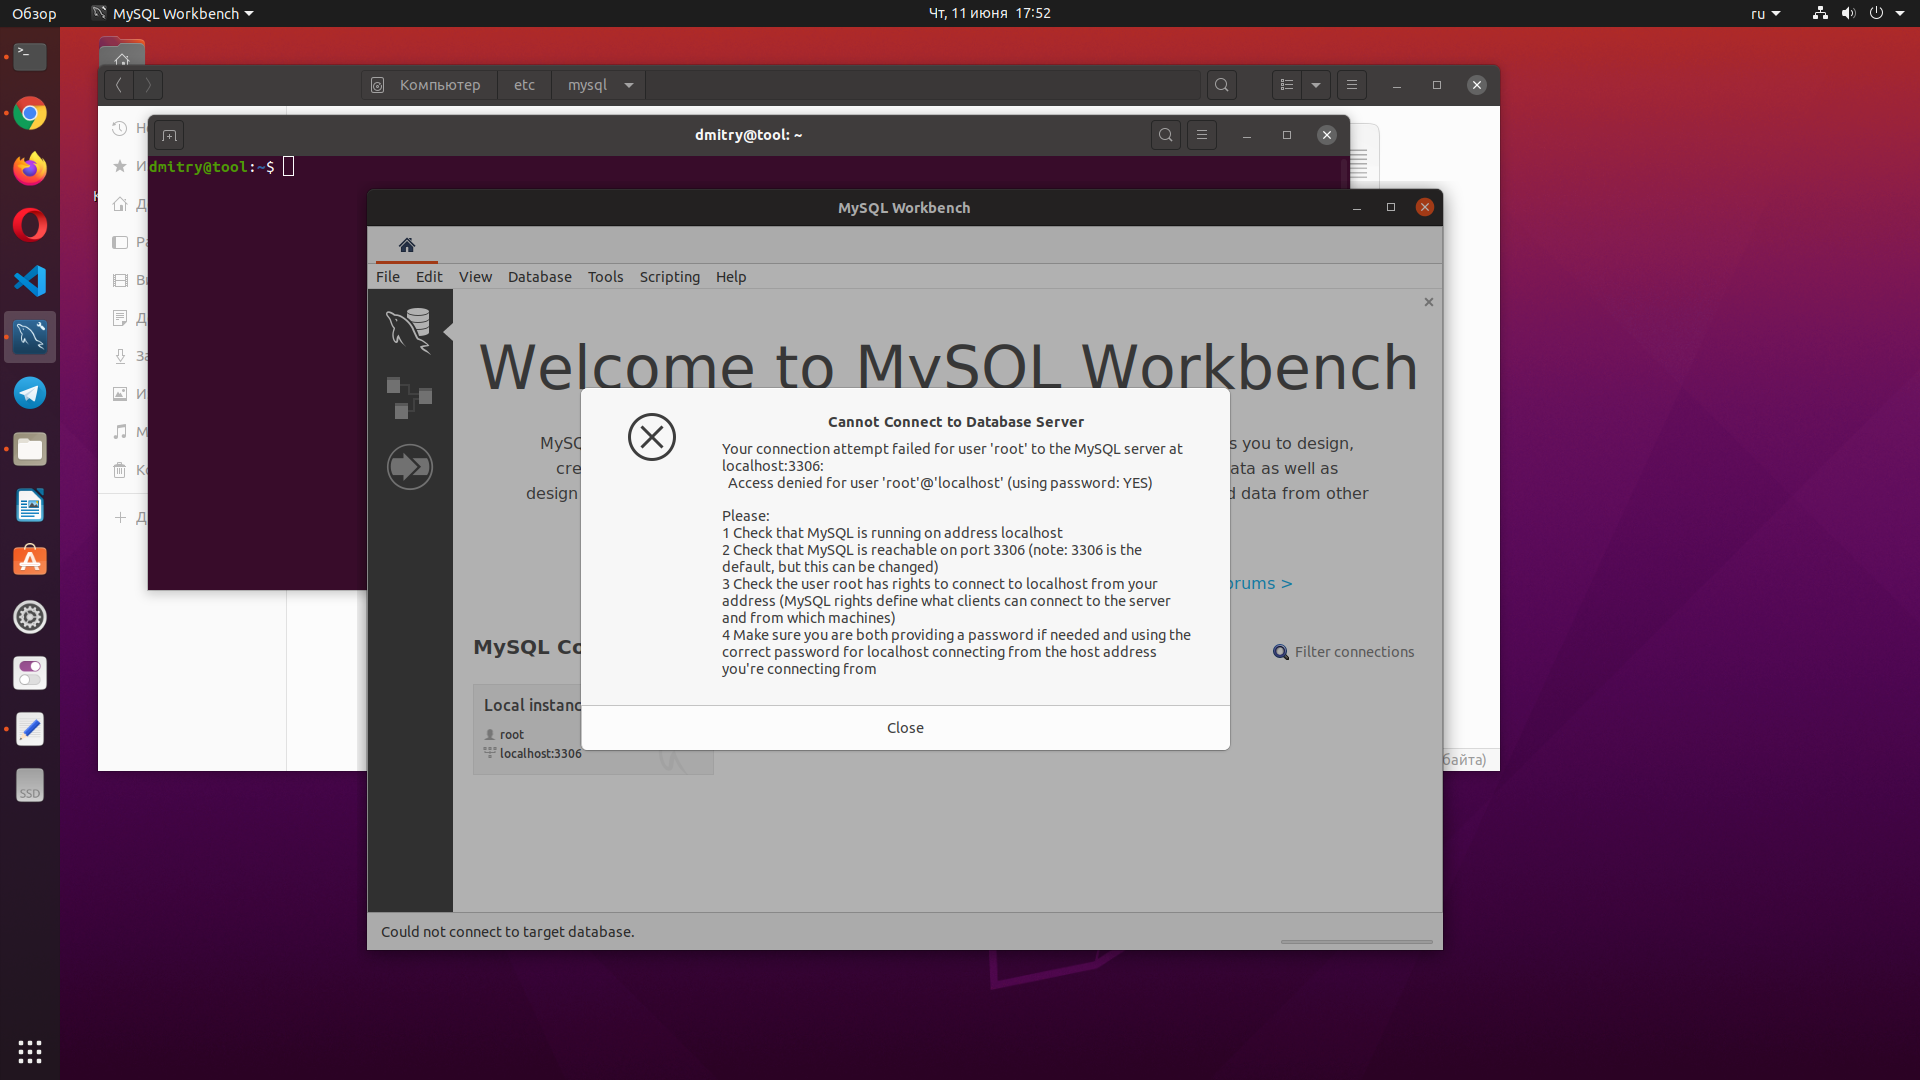The image size is (1920, 1080).
Task: Close the Cannot Connect error dialog
Action: pos(905,728)
